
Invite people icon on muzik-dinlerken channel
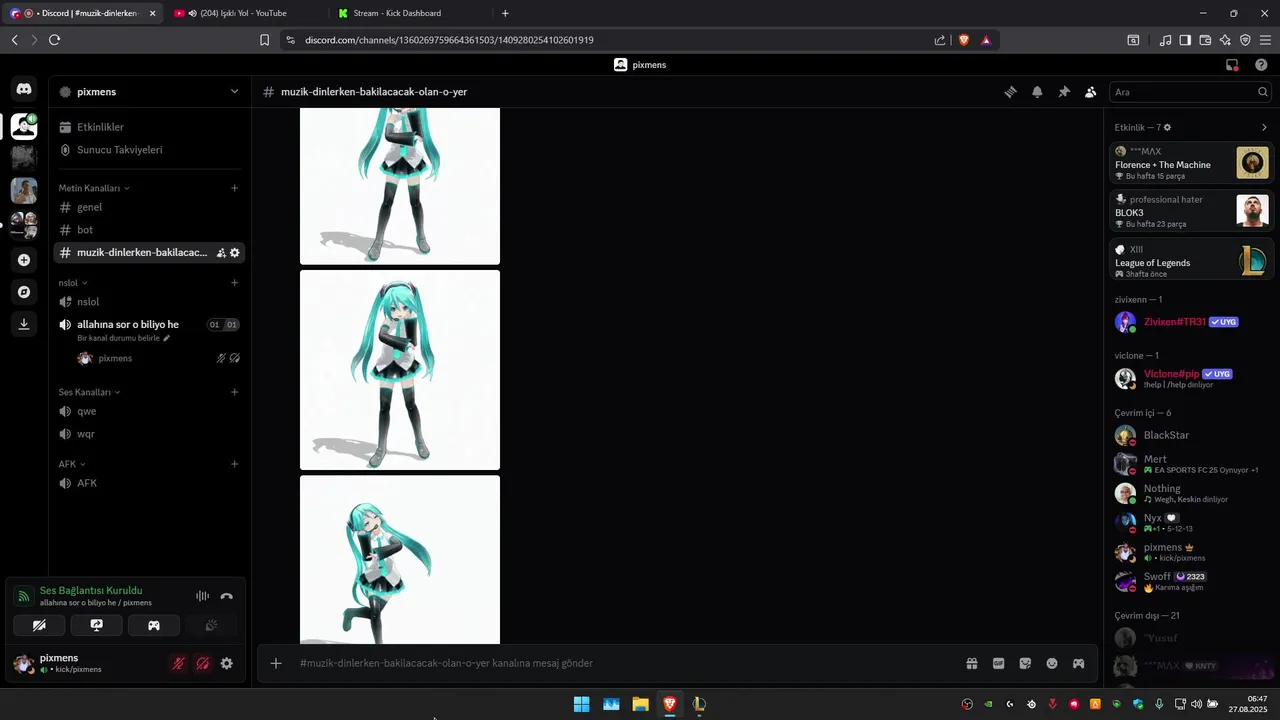coord(221,253)
